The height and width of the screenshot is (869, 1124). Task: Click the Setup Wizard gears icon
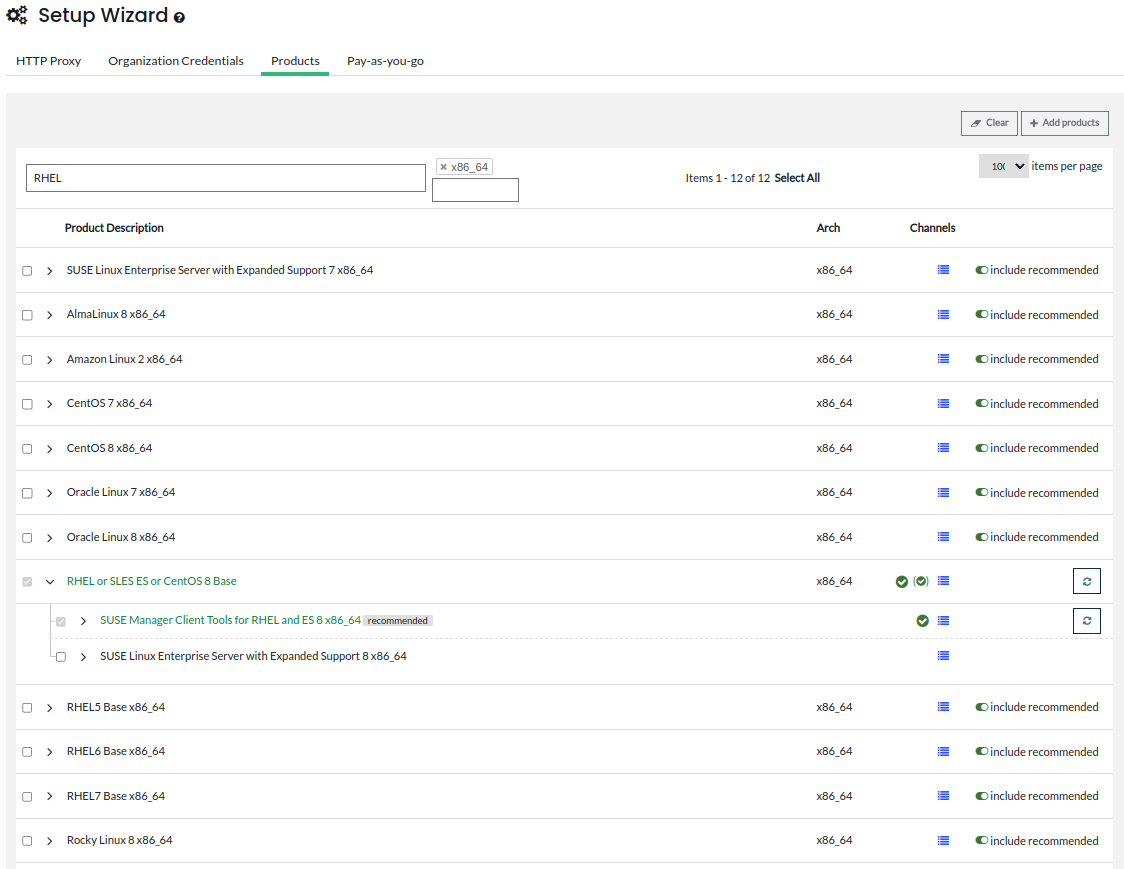point(17,15)
